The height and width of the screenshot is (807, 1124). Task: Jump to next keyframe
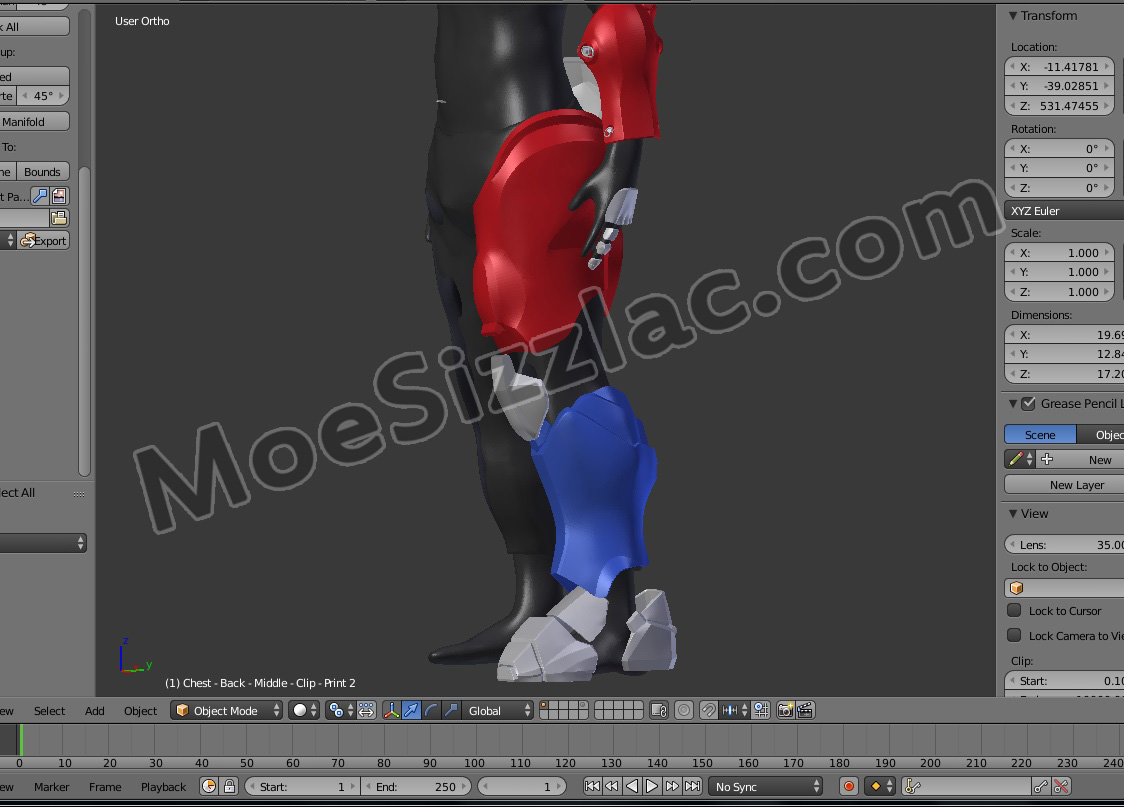672,786
